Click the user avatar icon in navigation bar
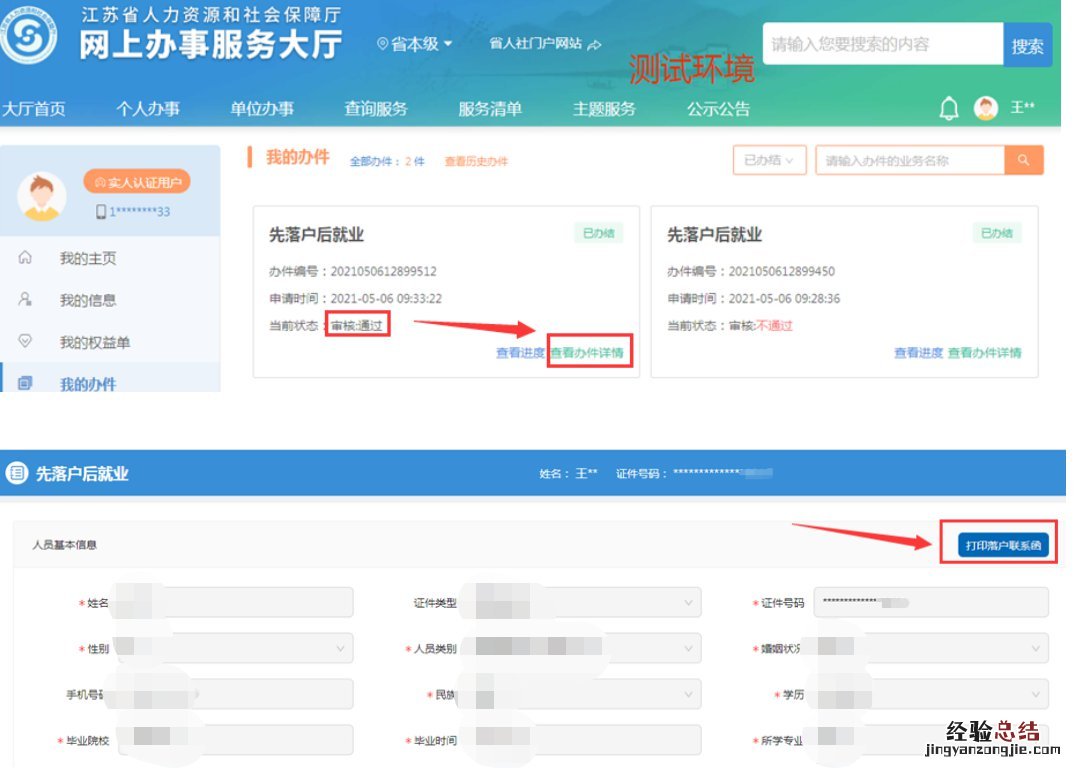The width and height of the screenshot is (1075, 768). click(x=986, y=109)
